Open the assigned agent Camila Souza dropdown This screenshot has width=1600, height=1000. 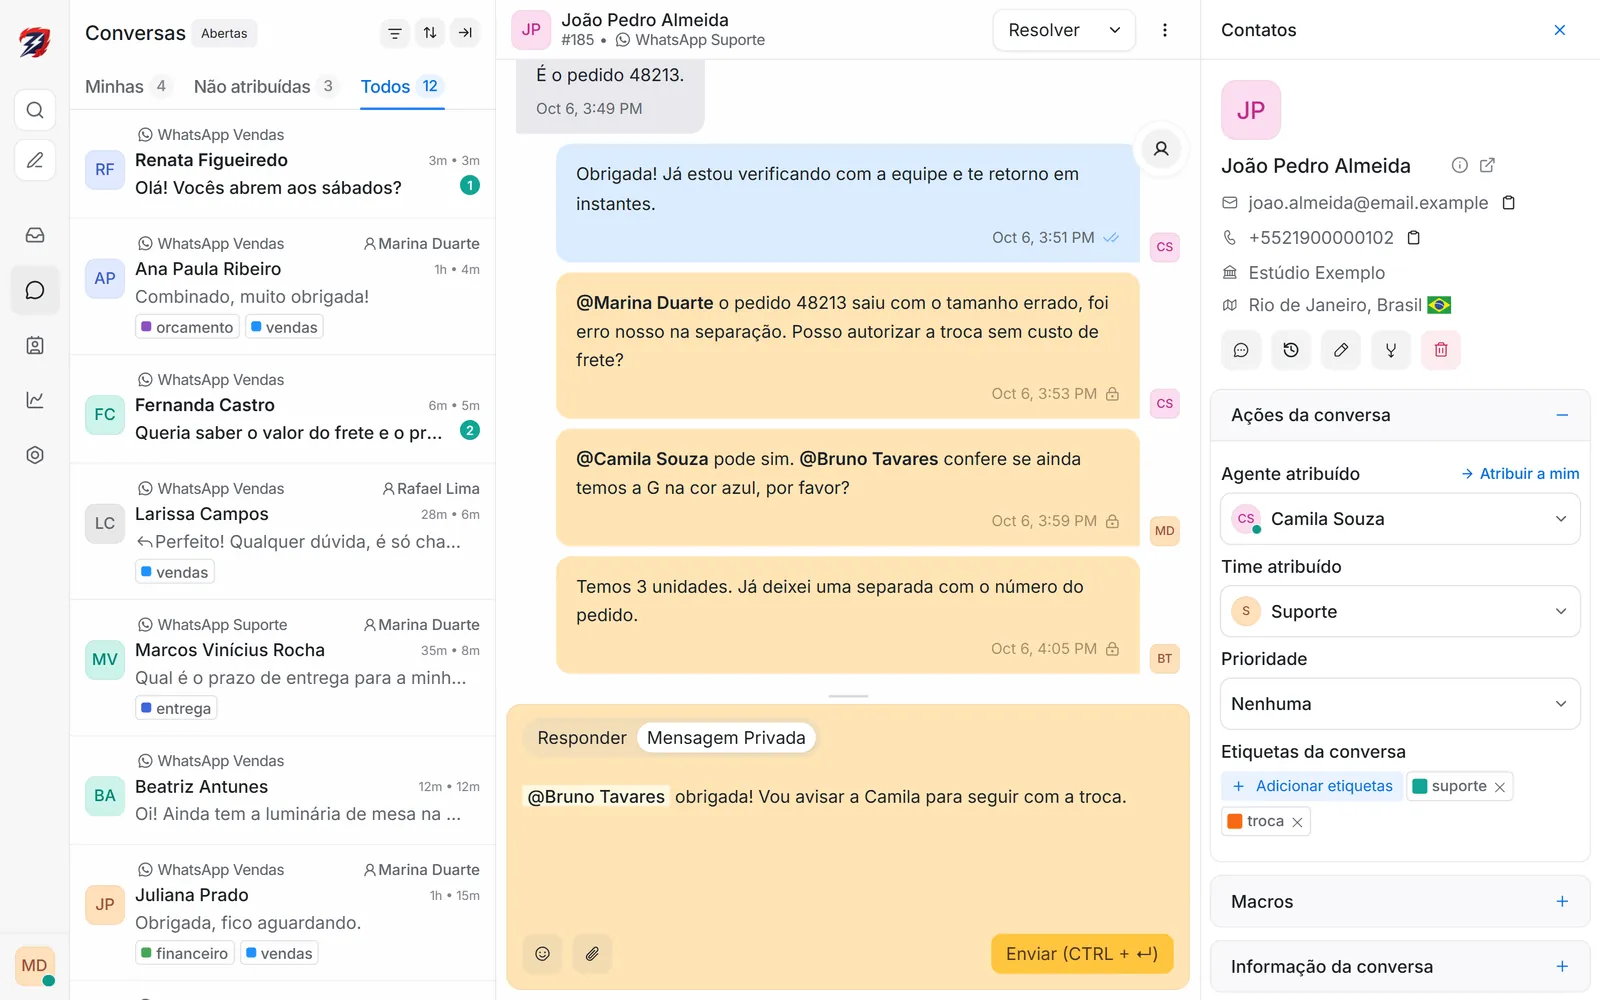point(1400,519)
